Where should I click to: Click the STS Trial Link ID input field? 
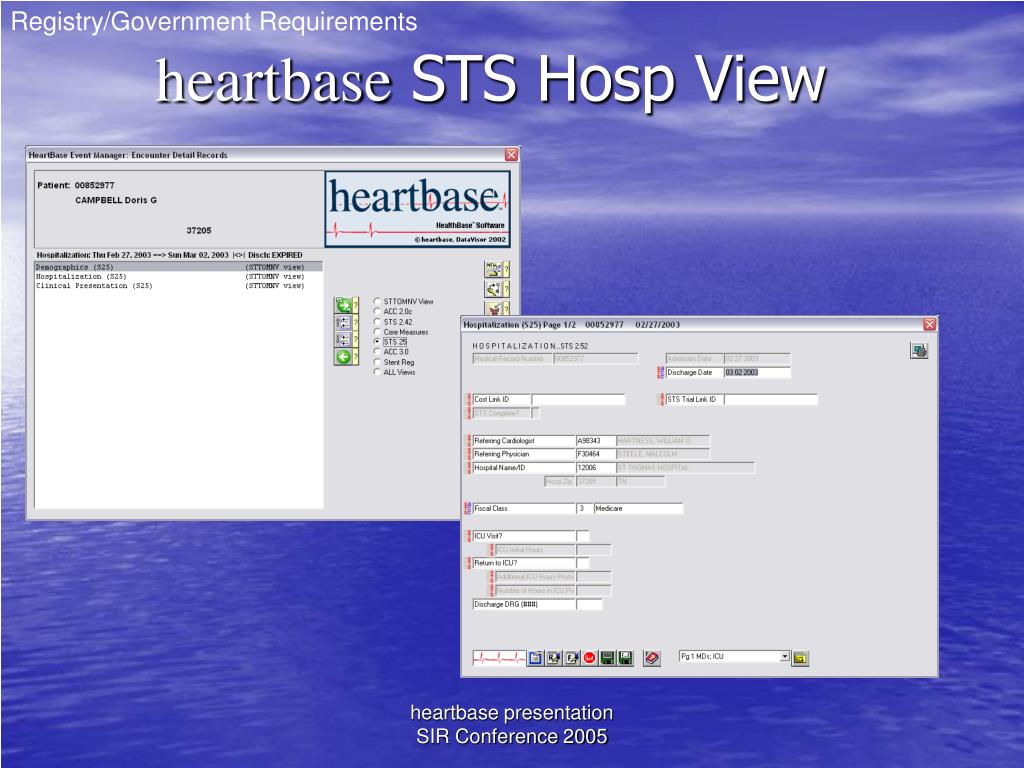pyautogui.click(x=771, y=399)
